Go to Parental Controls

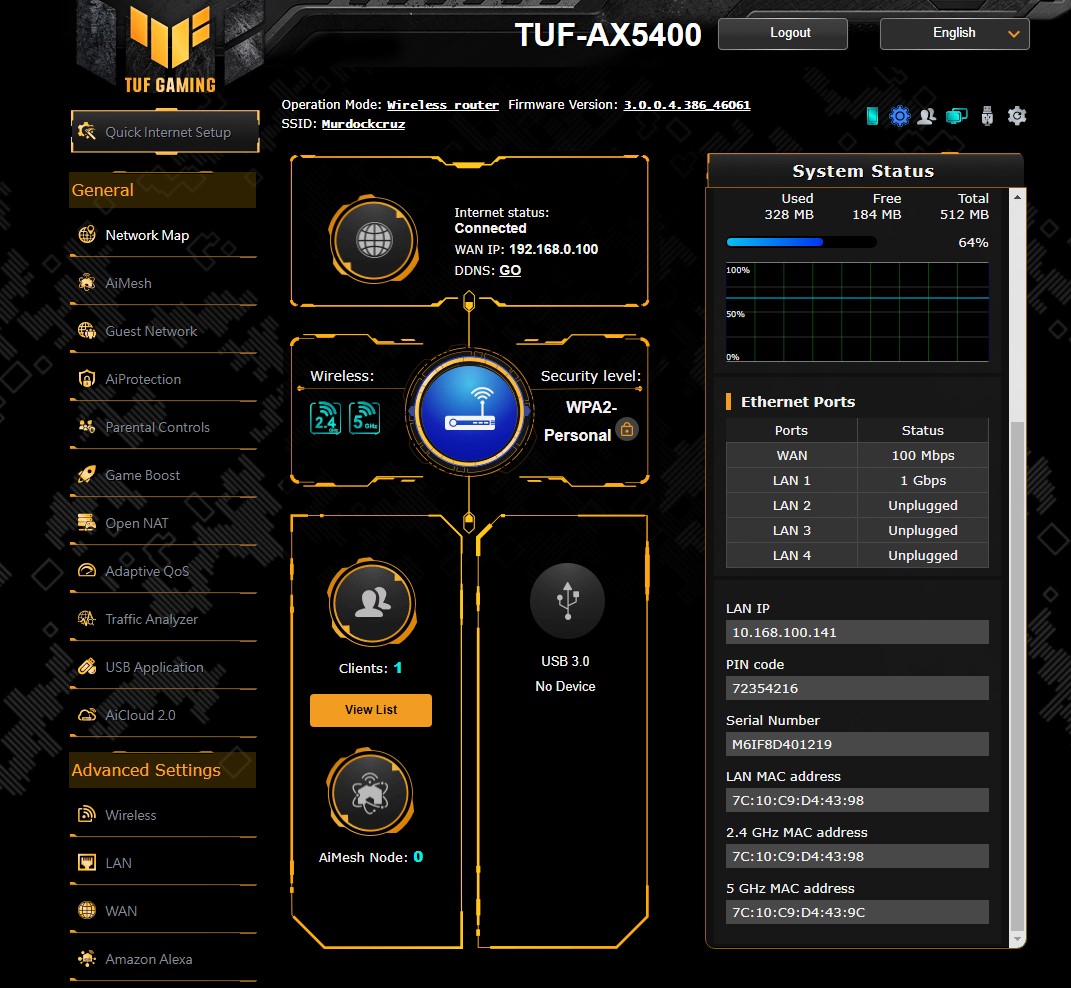point(157,427)
